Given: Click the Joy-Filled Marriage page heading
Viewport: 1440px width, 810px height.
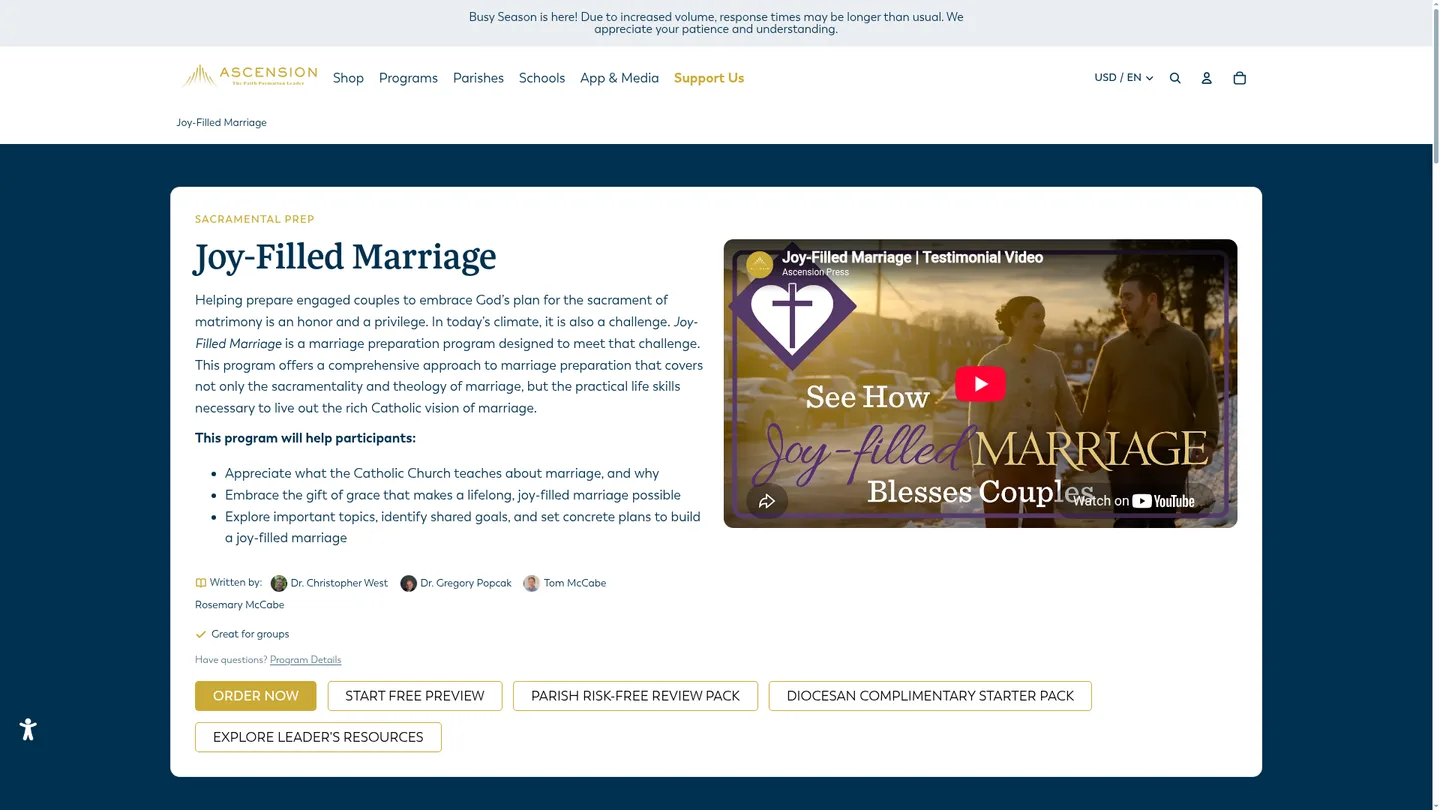Looking at the screenshot, I should tap(345, 257).
